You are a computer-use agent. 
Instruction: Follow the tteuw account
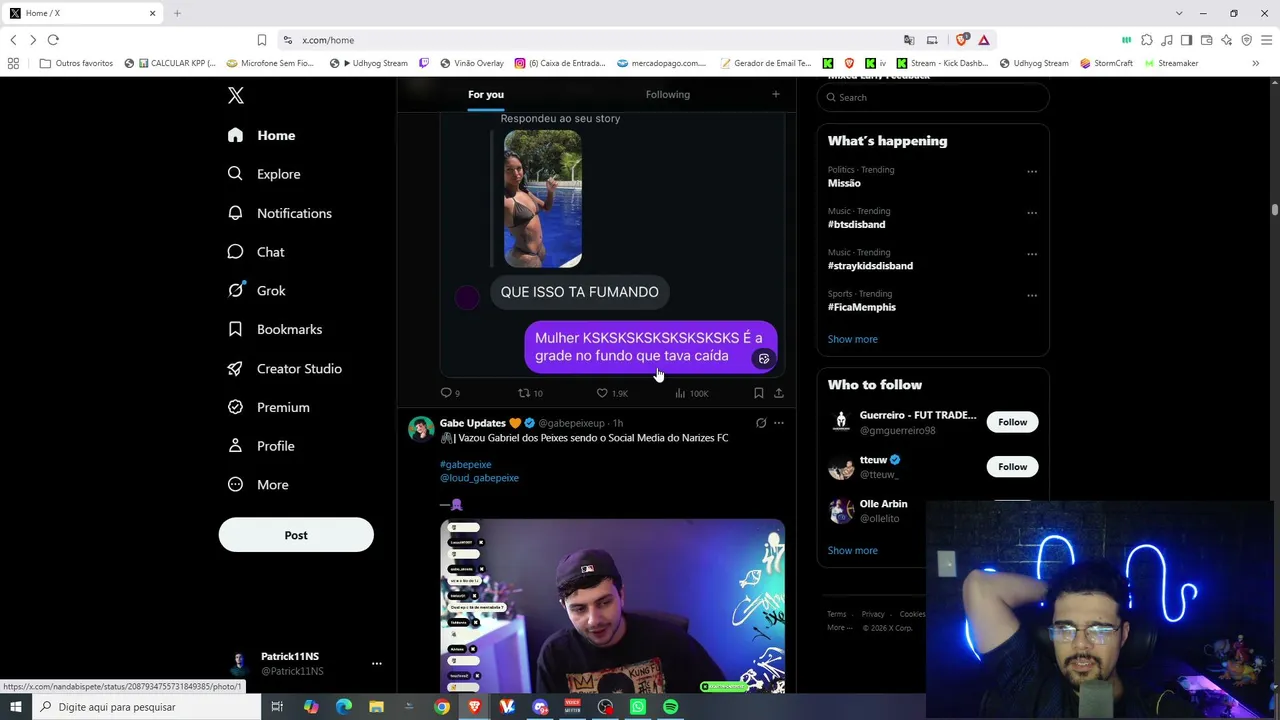click(x=1012, y=467)
